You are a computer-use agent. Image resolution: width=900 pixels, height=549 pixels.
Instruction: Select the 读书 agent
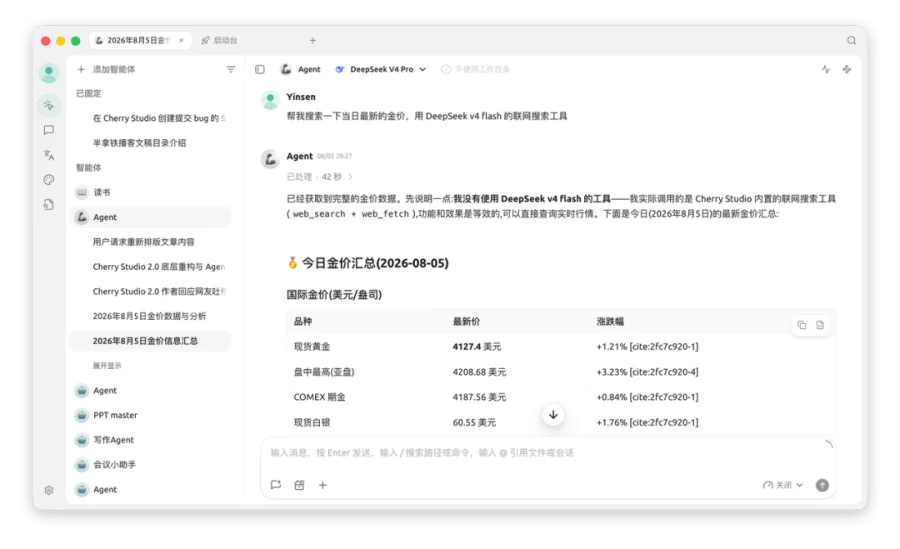pos(152,192)
